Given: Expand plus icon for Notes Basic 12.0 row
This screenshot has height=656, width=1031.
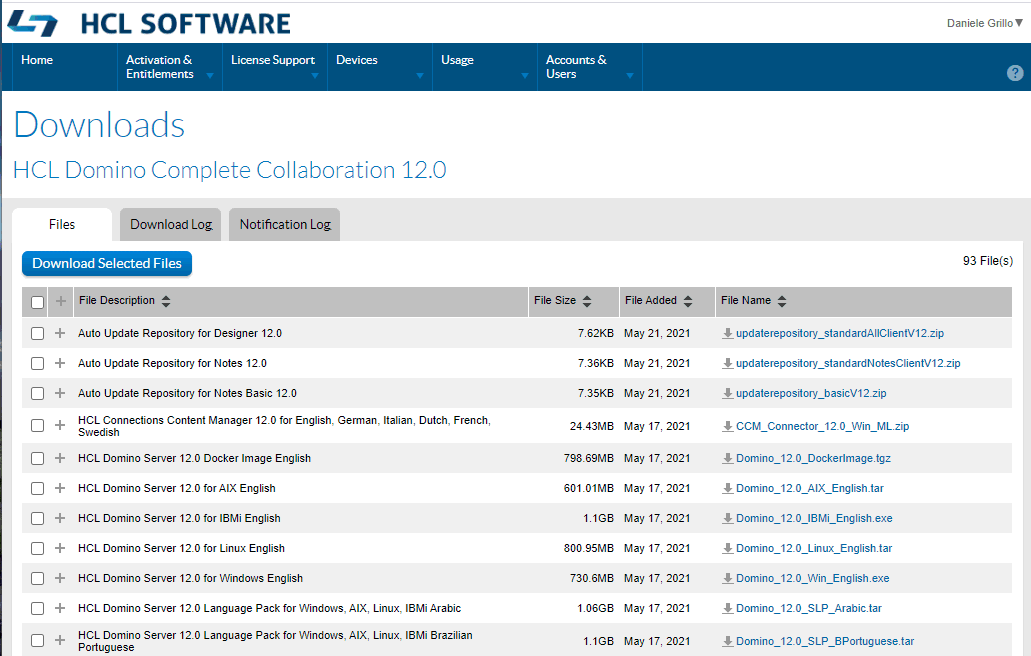Looking at the screenshot, I should (x=60, y=393).
